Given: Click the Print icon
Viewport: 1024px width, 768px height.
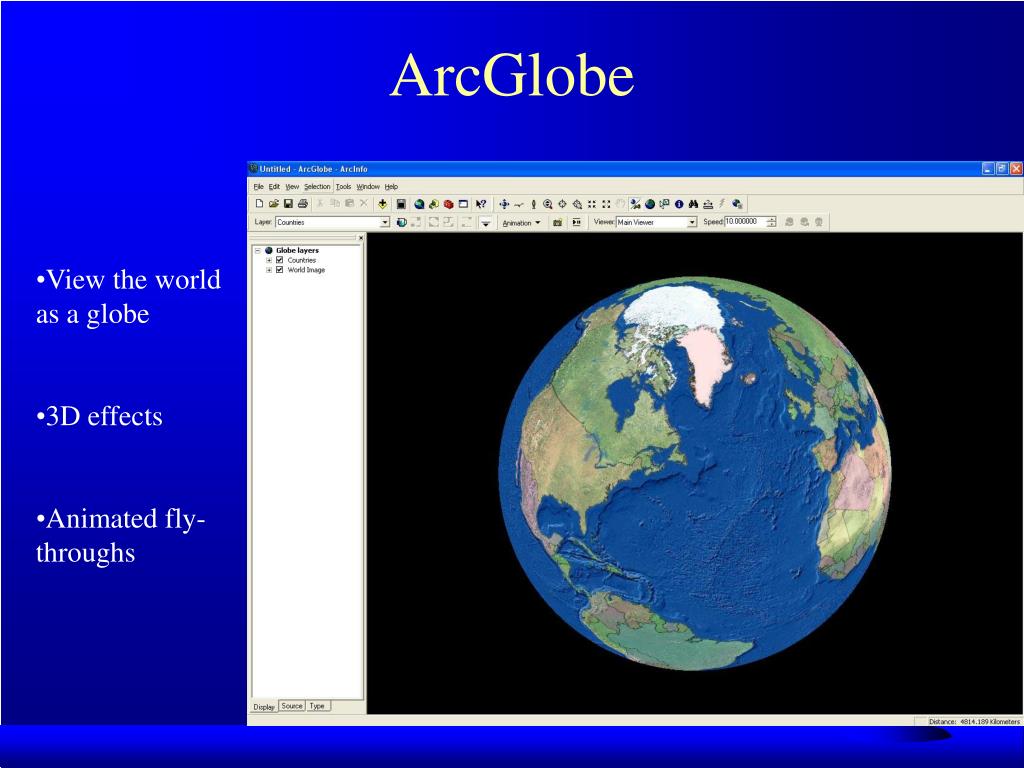Looking at the screenshot, I should (303, 204).
